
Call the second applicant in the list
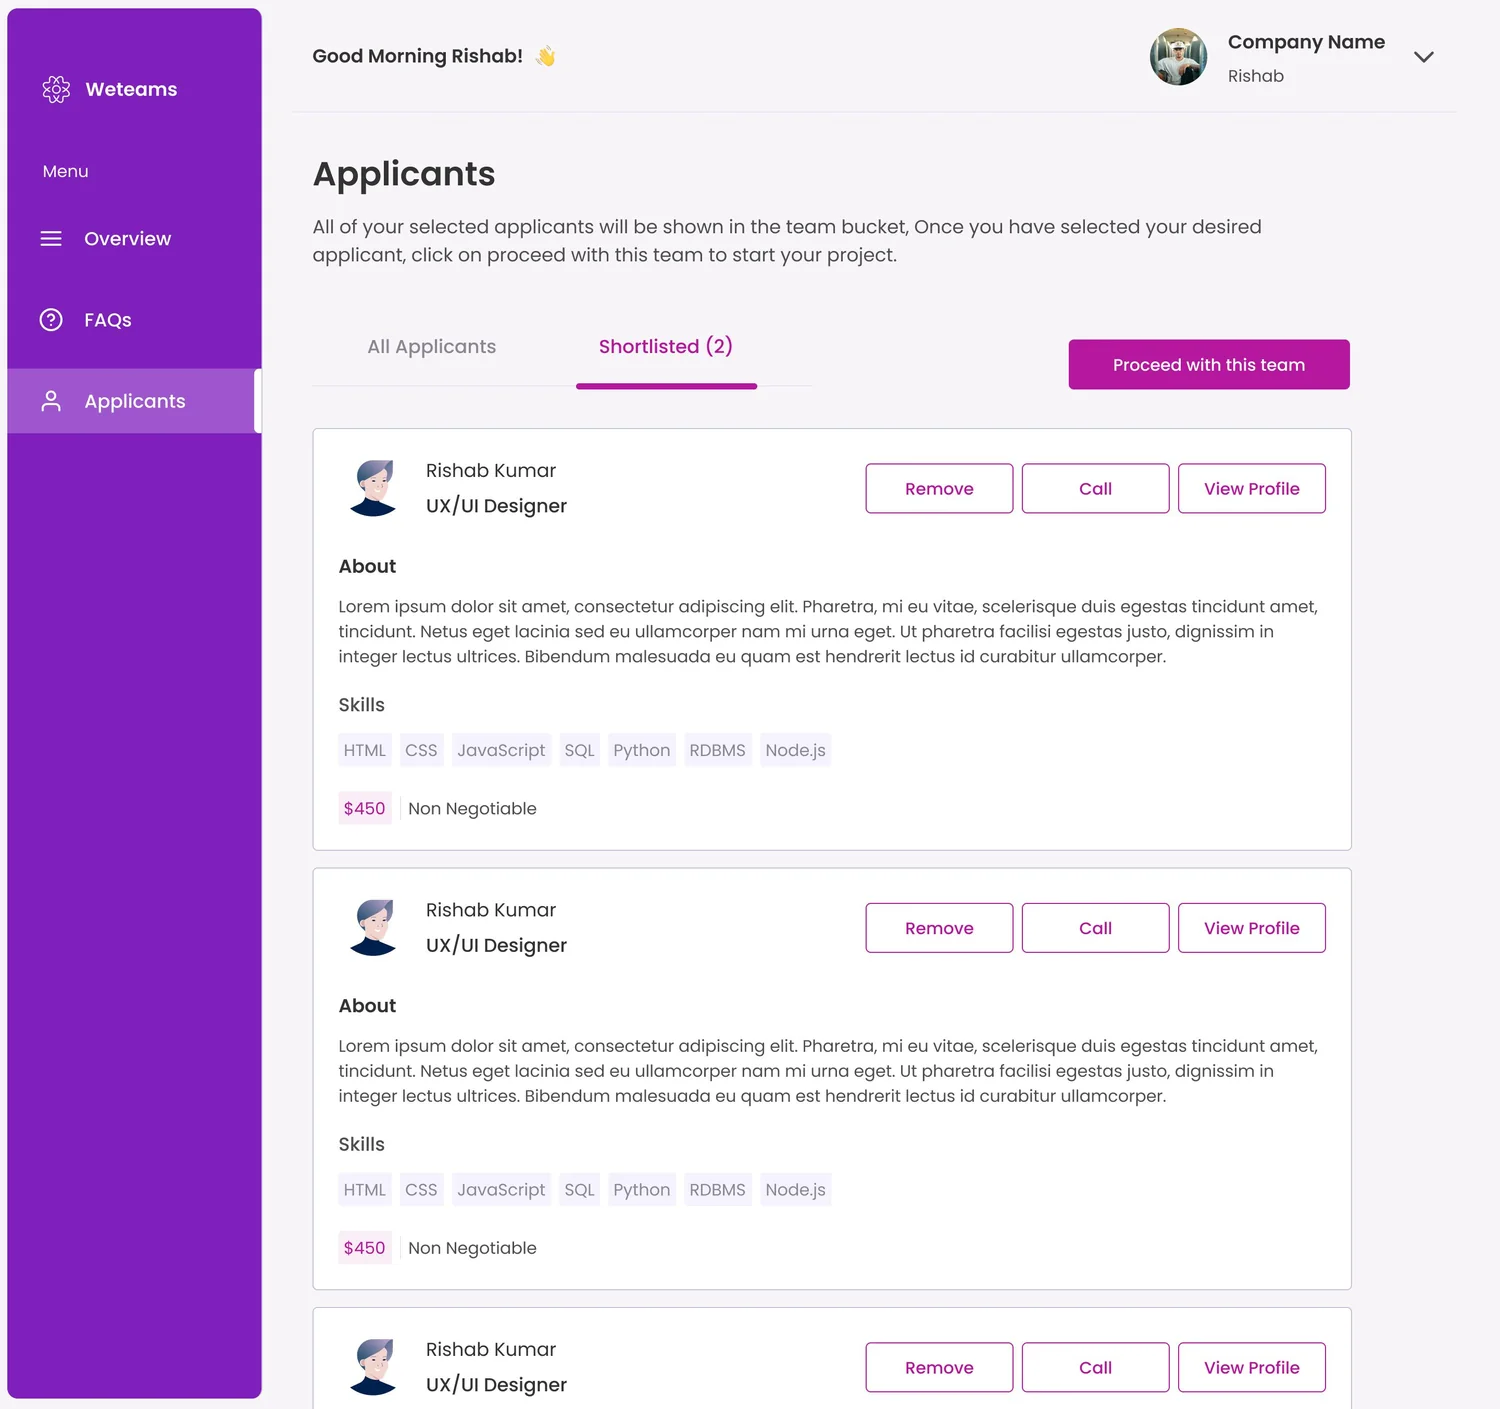pos(1095,928)
